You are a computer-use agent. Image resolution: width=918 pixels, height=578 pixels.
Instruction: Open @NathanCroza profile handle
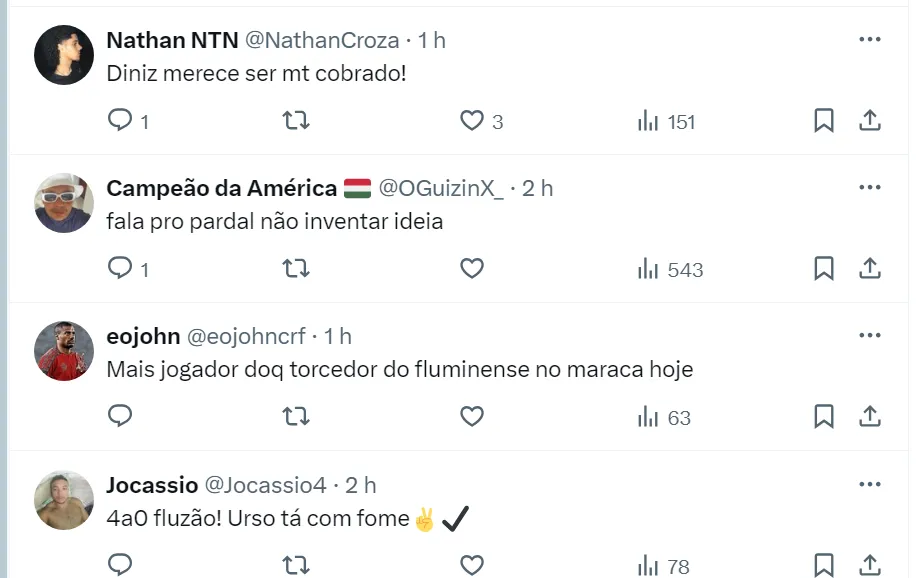click(x=324, y=40)
